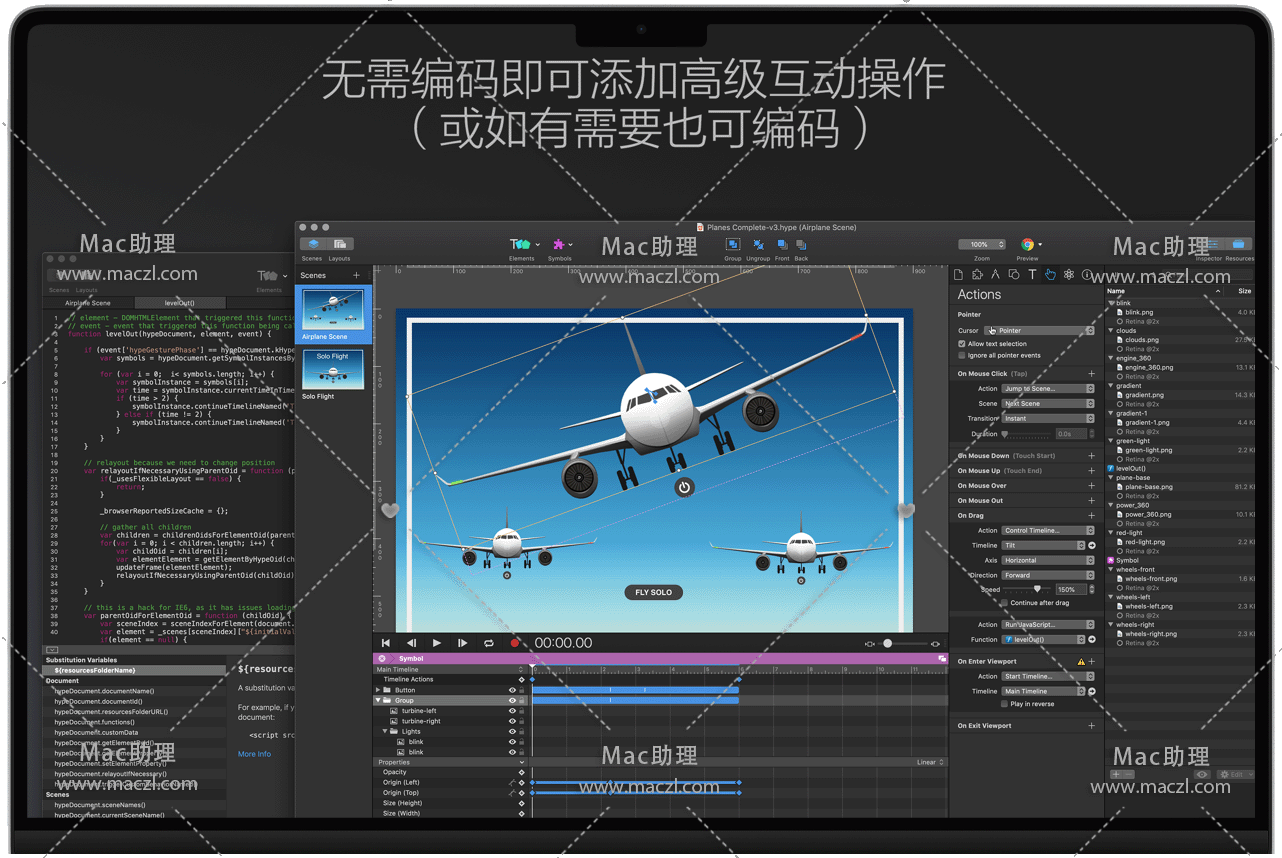Open the Cursor Pointer dropdown
Image resolution: width=1282 pixels, height=858 pixels.
[x=1040, y=331]
